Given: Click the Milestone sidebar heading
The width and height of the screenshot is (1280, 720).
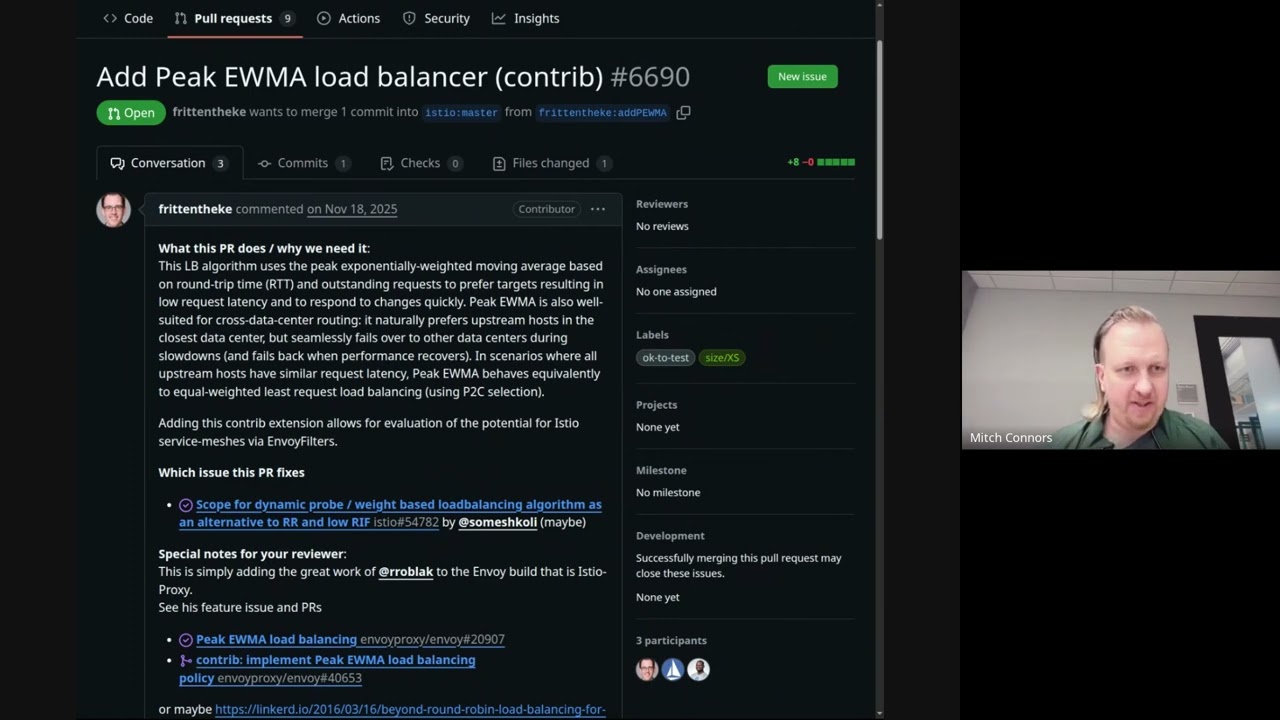Looking at the screenshot, I should (x=661, y=470).
